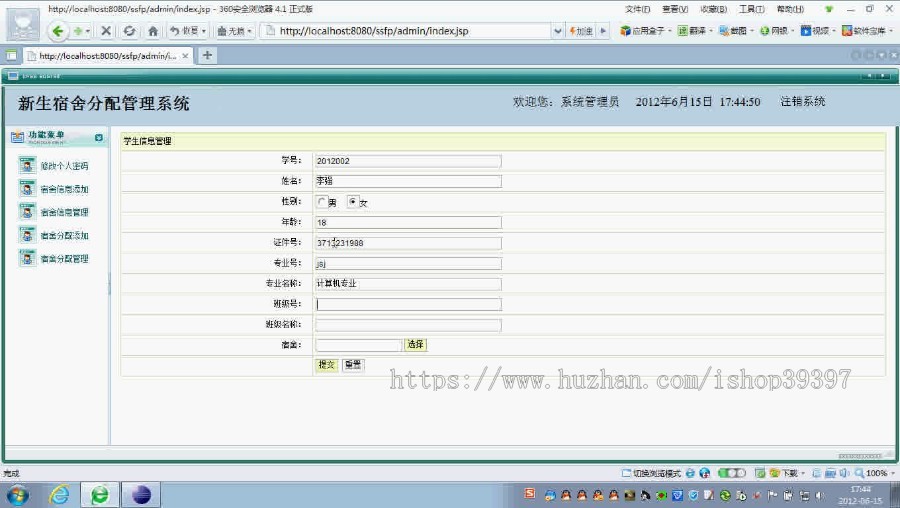Open the 查看 menu

tap(674, 9)
